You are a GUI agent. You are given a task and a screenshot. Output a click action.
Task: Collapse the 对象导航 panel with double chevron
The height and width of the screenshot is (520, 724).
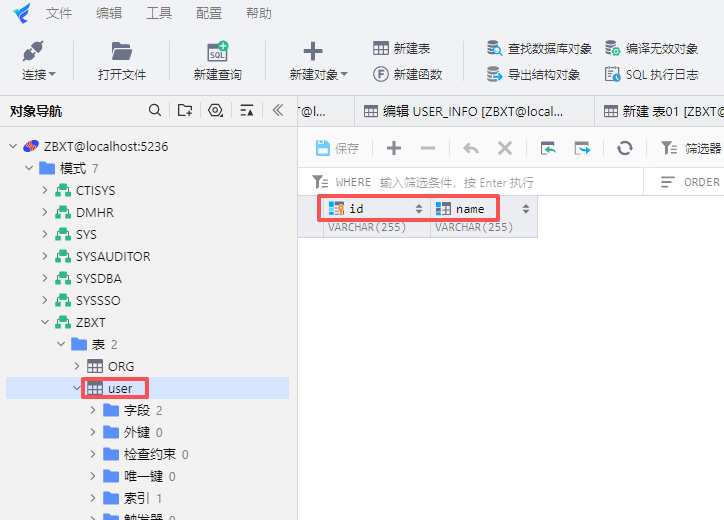[278, 110]
